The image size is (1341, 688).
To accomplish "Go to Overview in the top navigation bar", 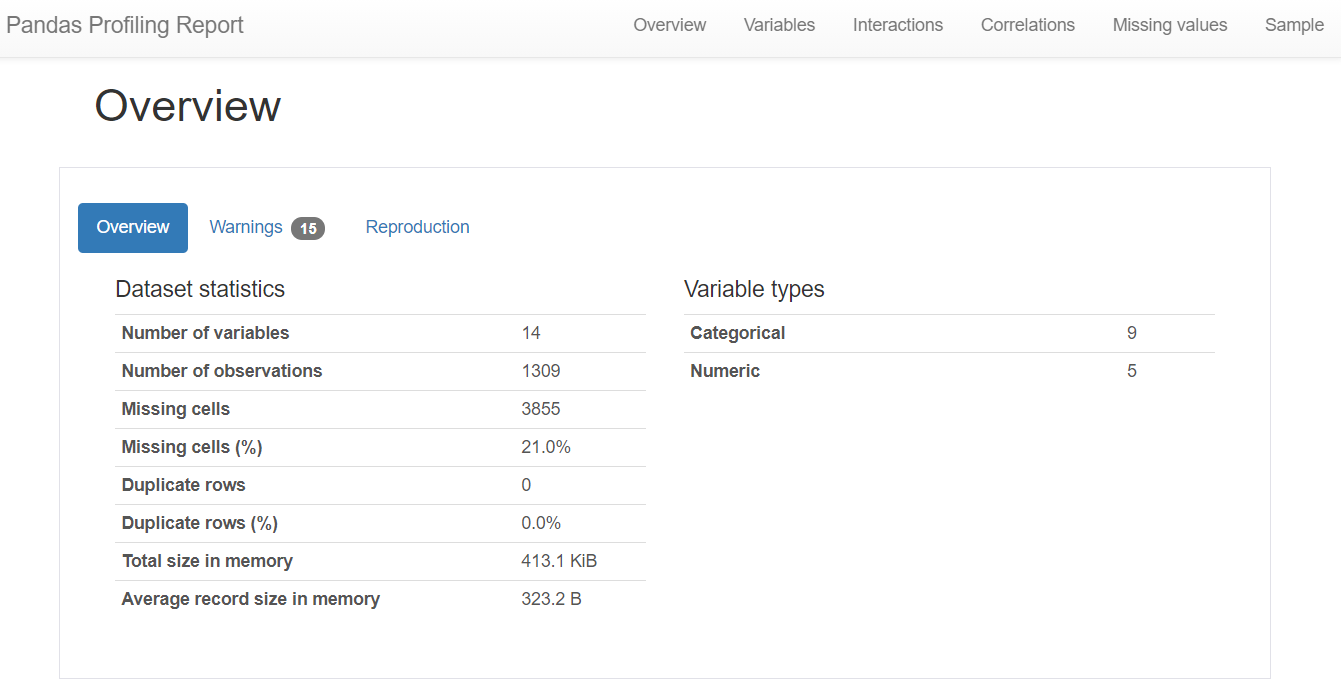I will click(669, 25).
